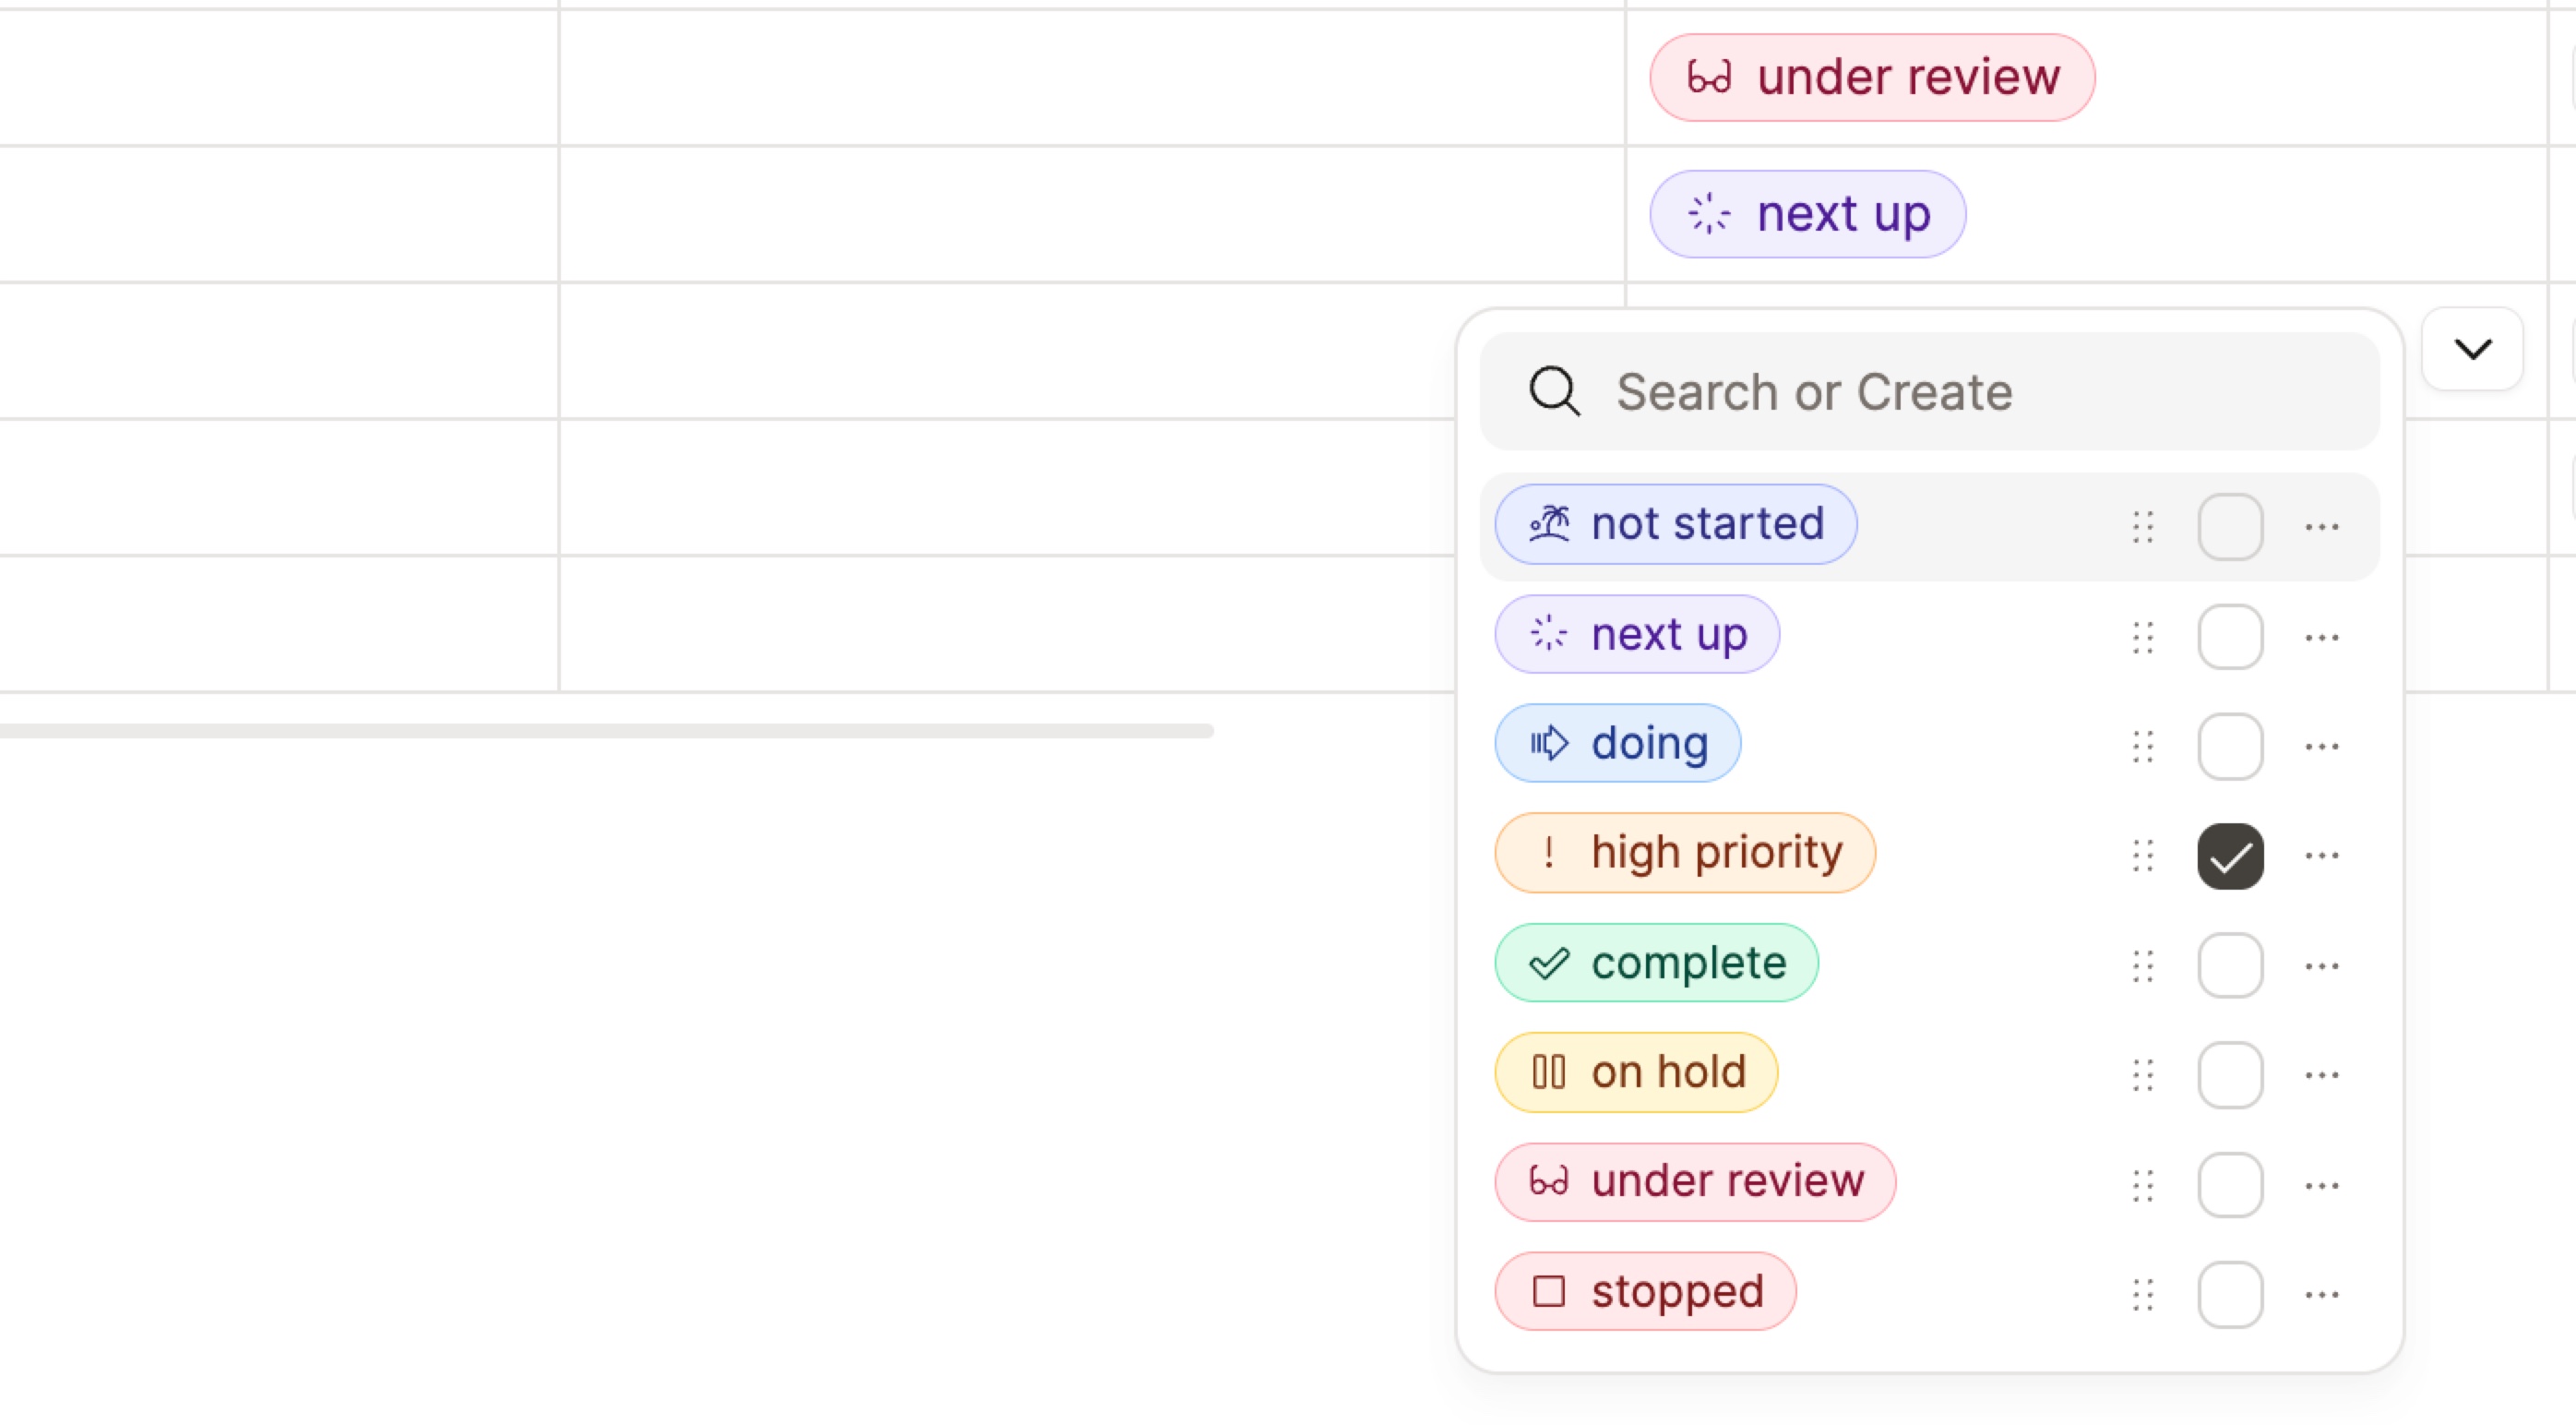Open three-dot menu for stopped option
The height and width of the screenshot is (1425, 2576).
pyautogui.click(x=2321, y=1294)
